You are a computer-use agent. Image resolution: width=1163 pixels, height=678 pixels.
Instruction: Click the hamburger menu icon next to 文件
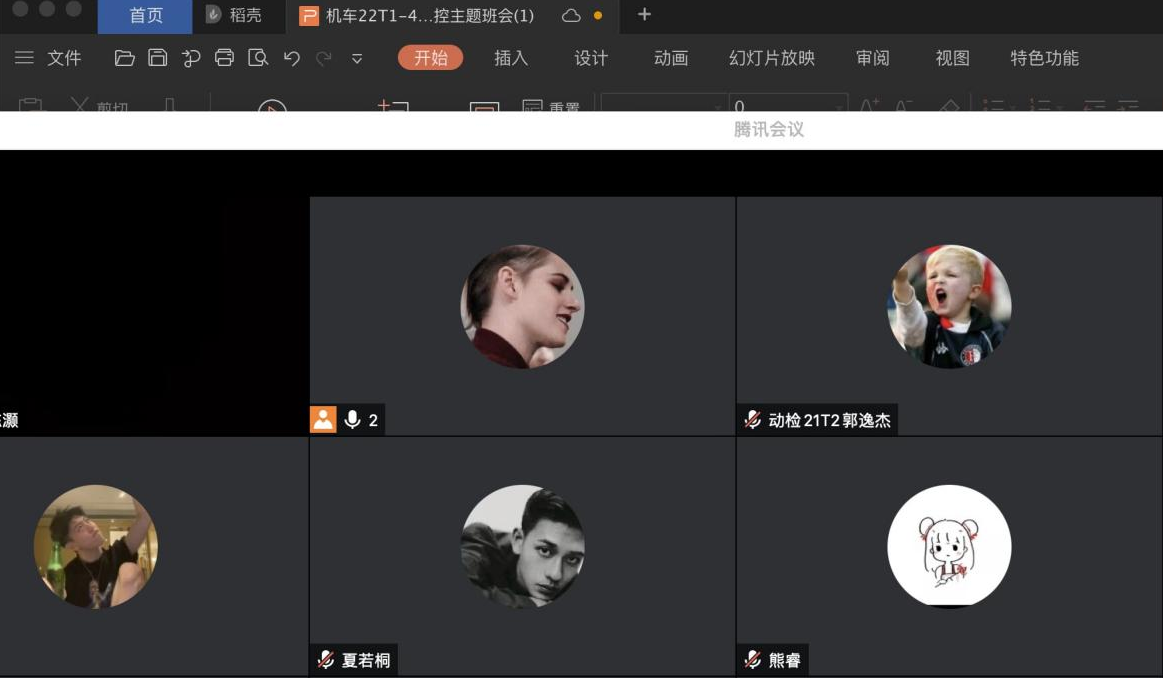(x=25, y=58)
